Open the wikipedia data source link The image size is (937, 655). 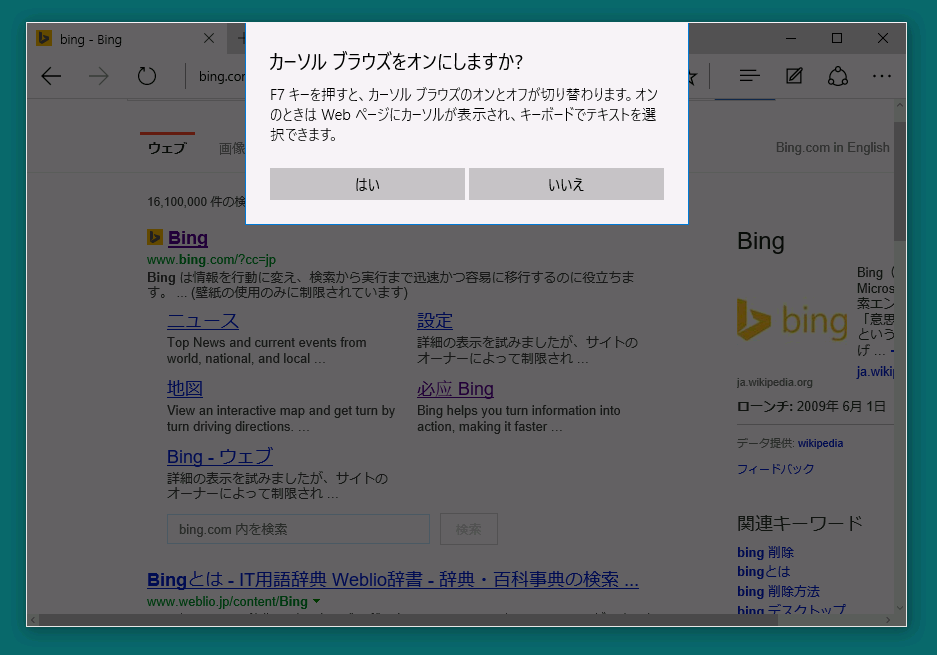(x=820, y=443)
